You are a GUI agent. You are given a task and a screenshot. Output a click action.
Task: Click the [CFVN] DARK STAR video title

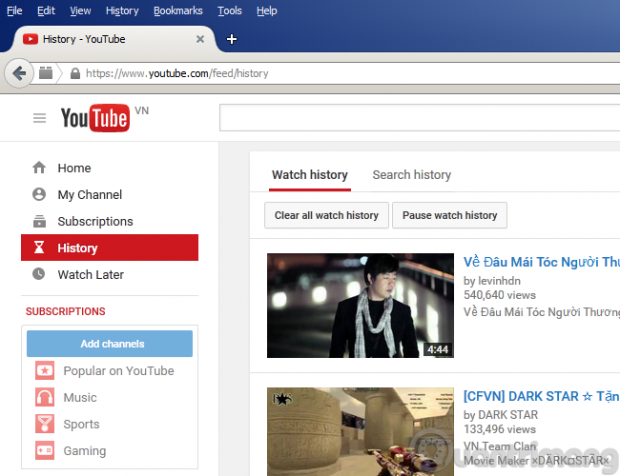click(x=542, y=396)
